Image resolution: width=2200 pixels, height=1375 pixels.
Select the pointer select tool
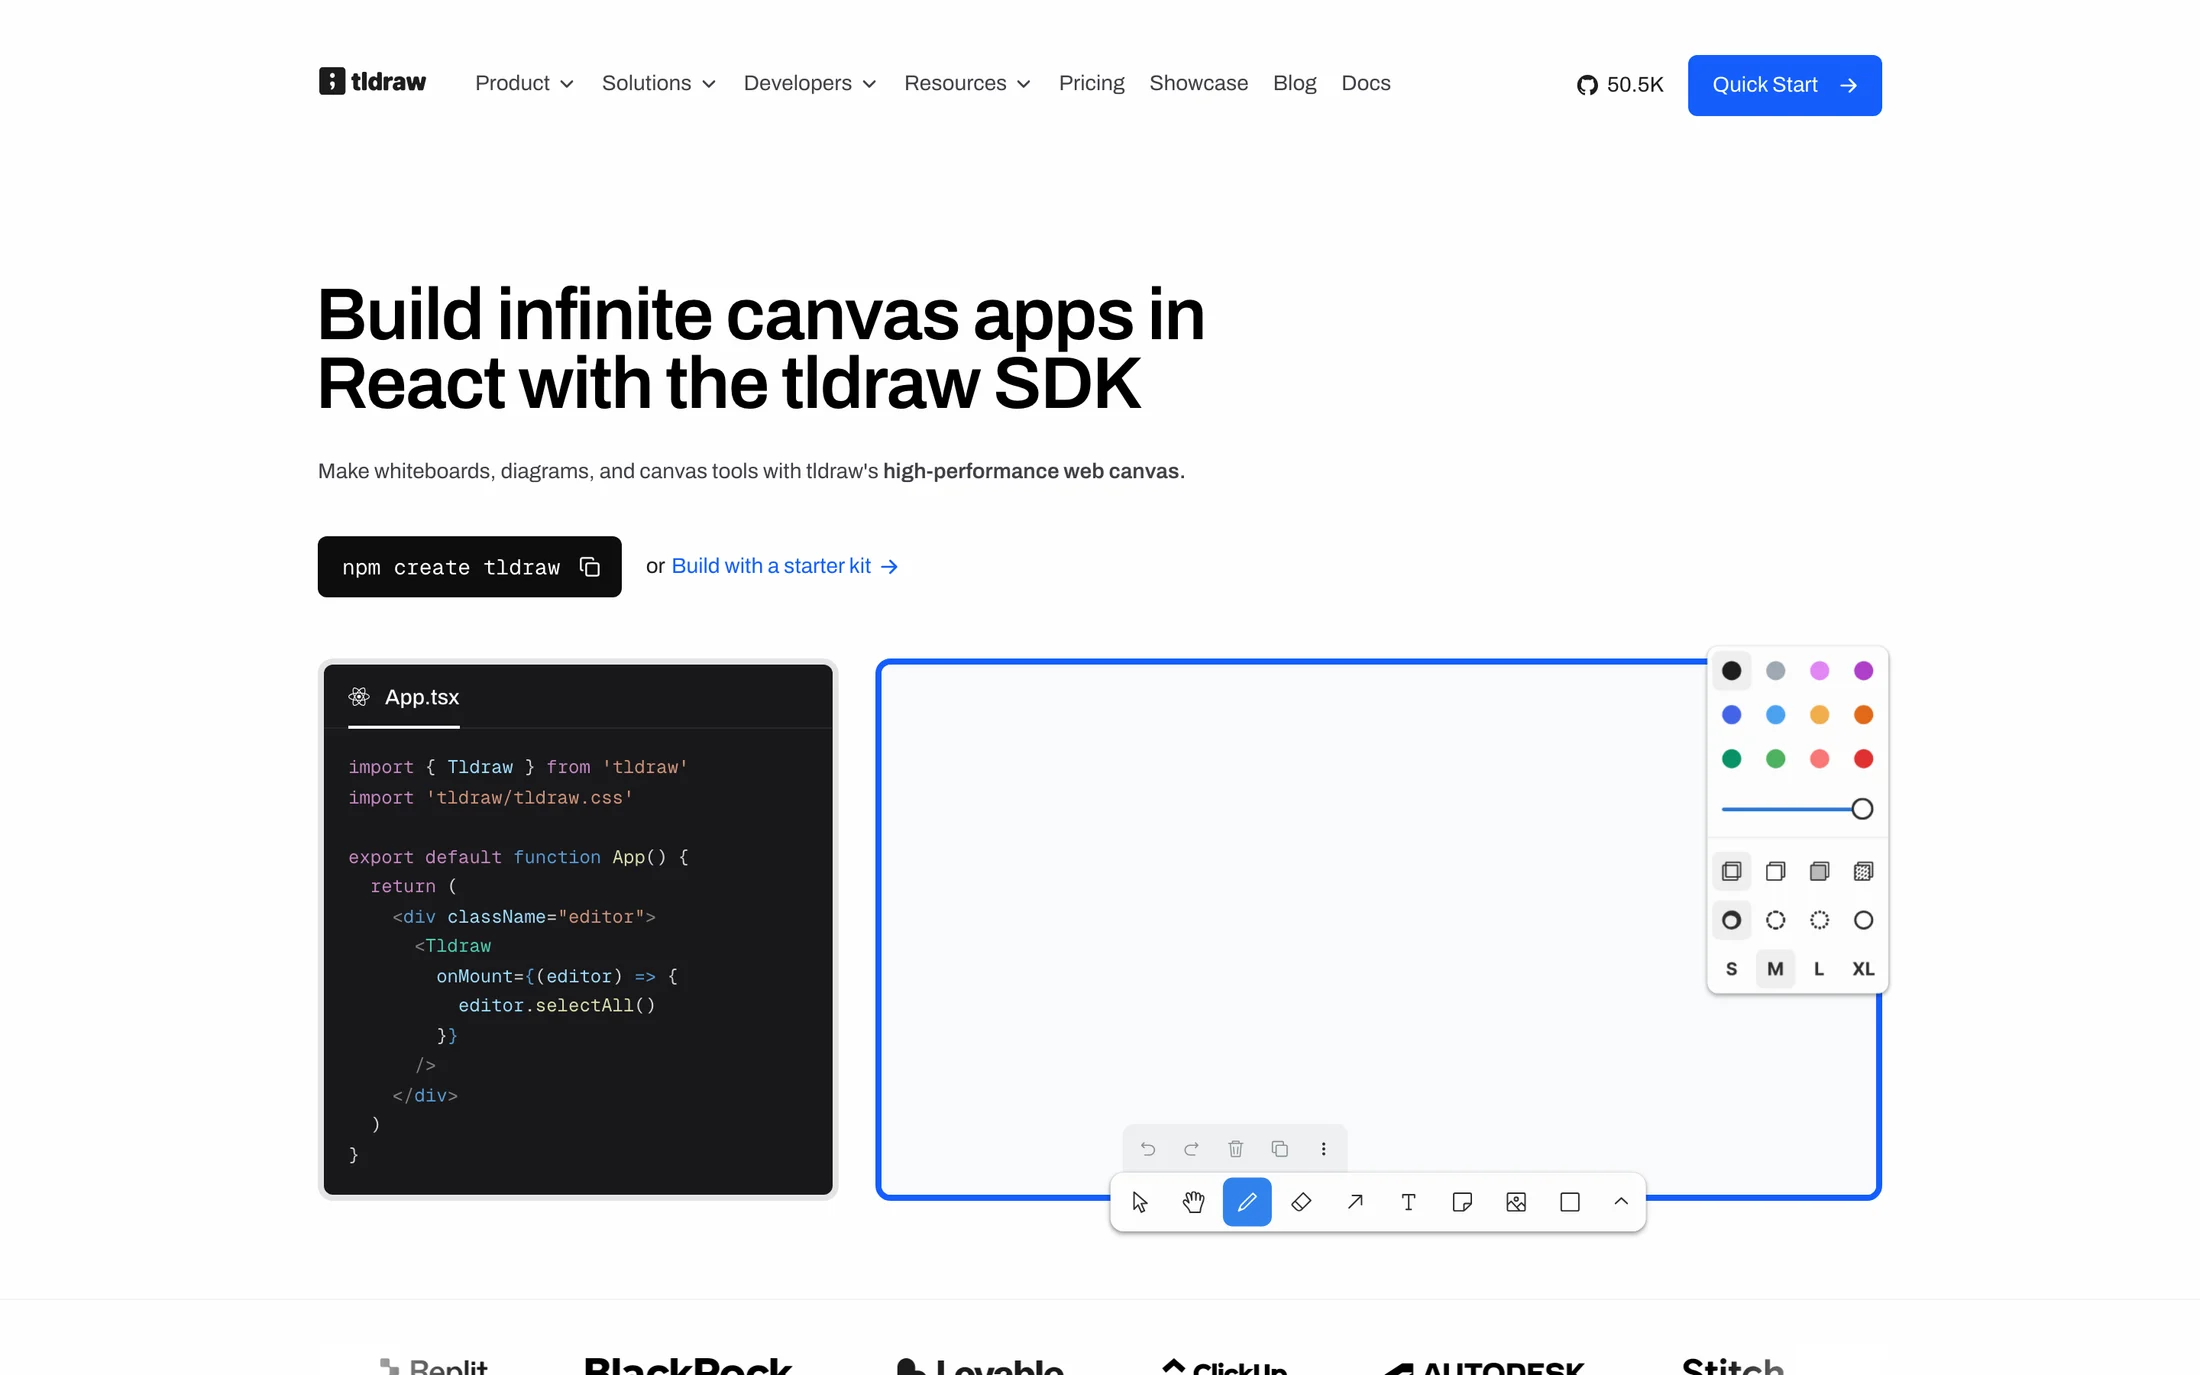point(1139,1202)
